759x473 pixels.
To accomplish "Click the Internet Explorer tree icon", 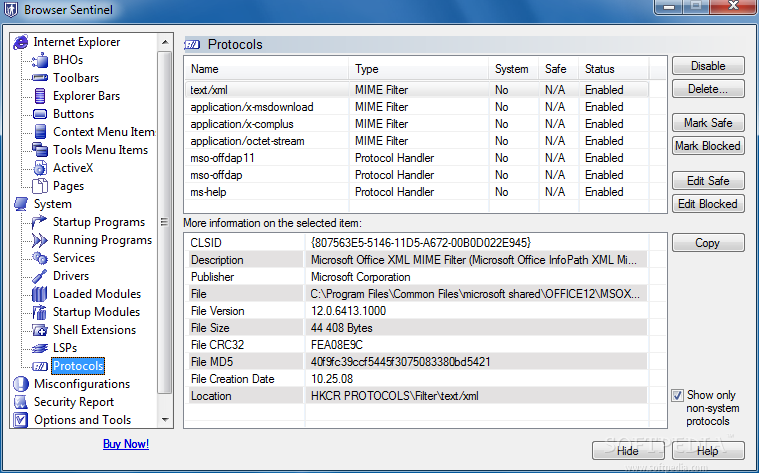I will click(x=21, y=42).
